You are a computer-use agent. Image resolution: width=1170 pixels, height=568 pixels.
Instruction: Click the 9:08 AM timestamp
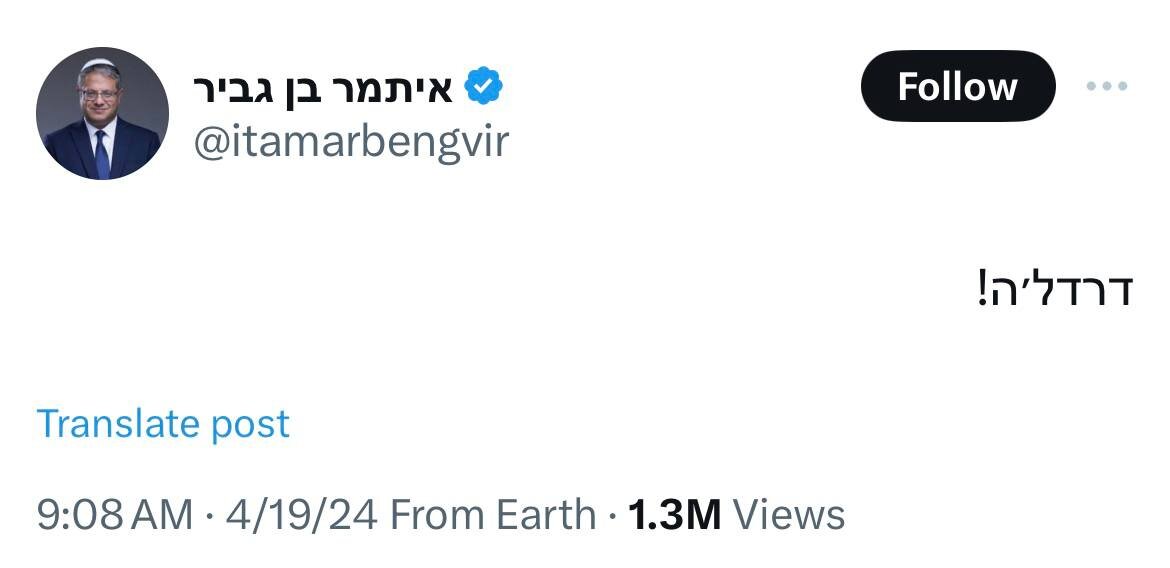tap(115, 515)
